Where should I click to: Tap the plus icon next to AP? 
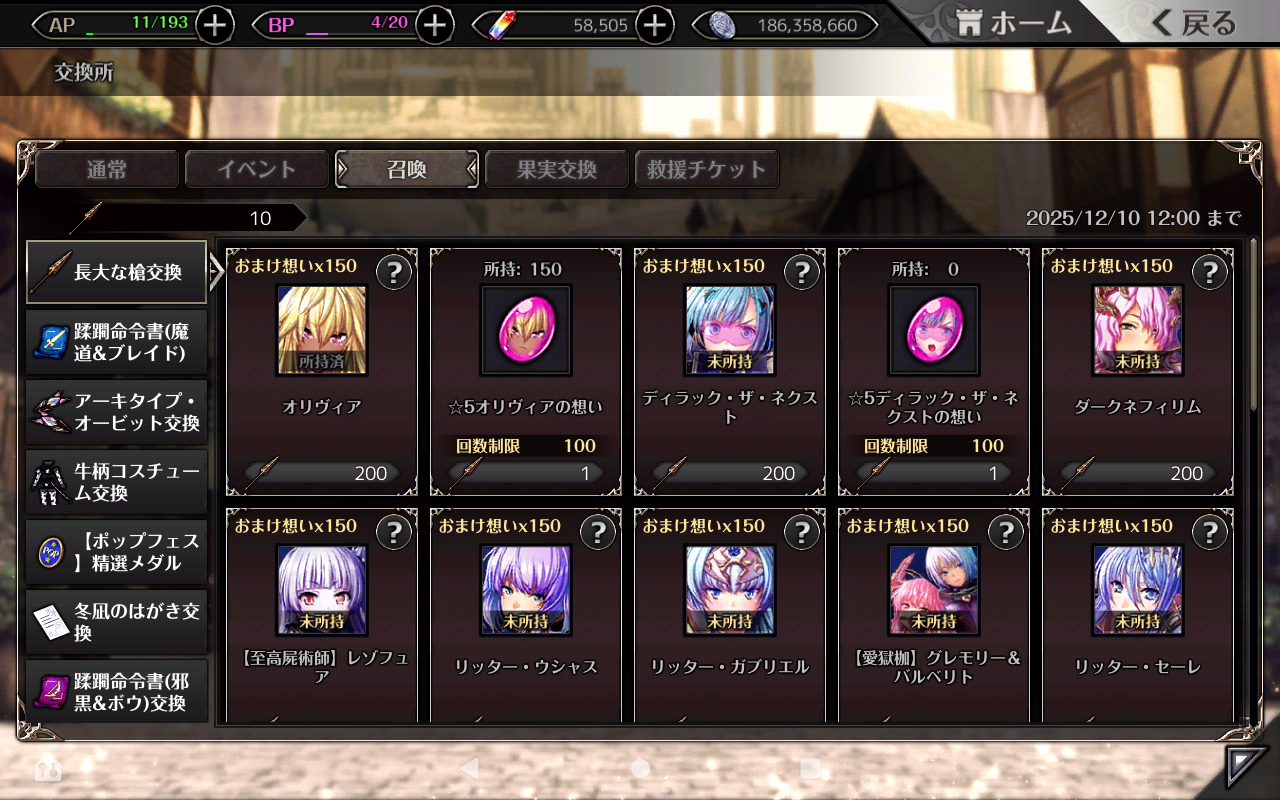215,25
